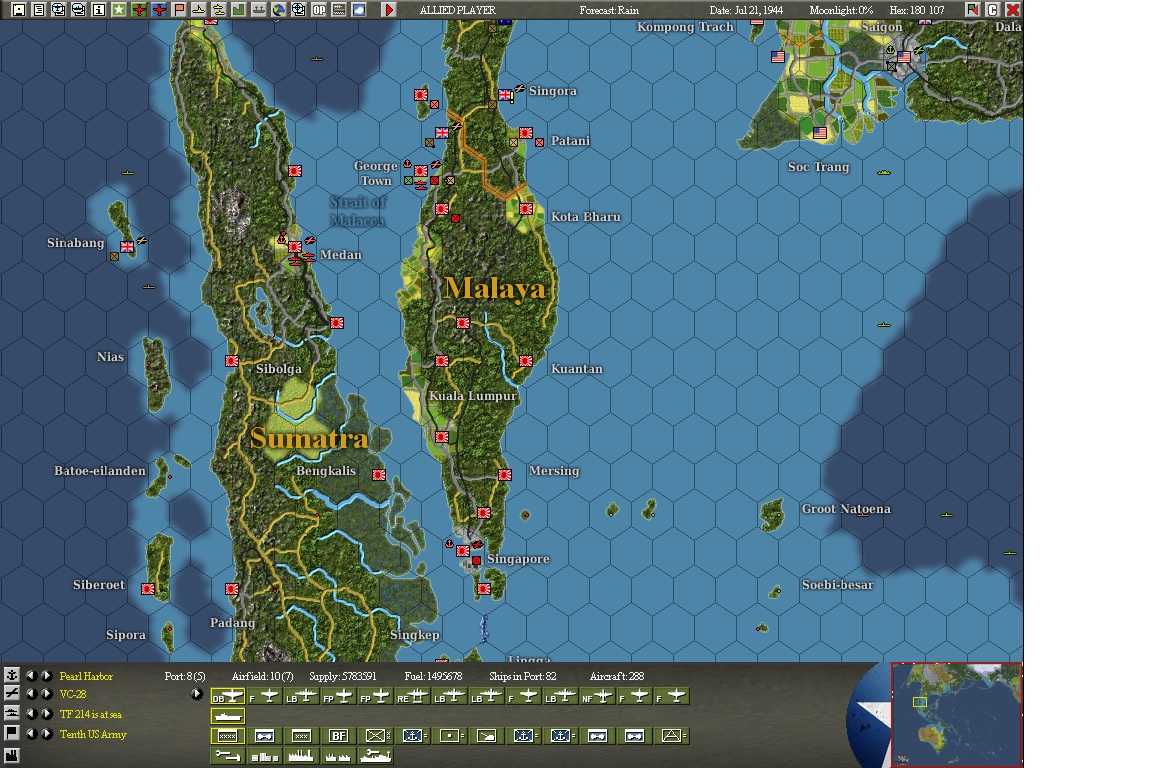Click the 'Fuel: 1495678' value
The image size is (1152, 768).
tap(433, 676)
